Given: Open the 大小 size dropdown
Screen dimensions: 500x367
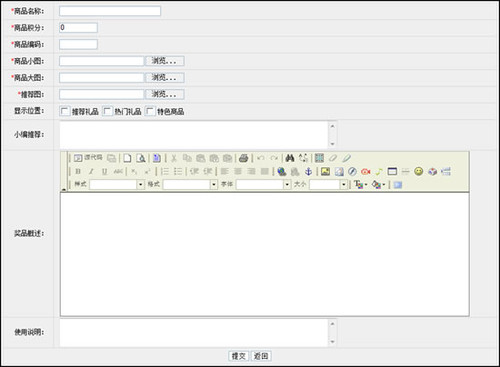Looking at the screenshot, I should tap(329, 184).
